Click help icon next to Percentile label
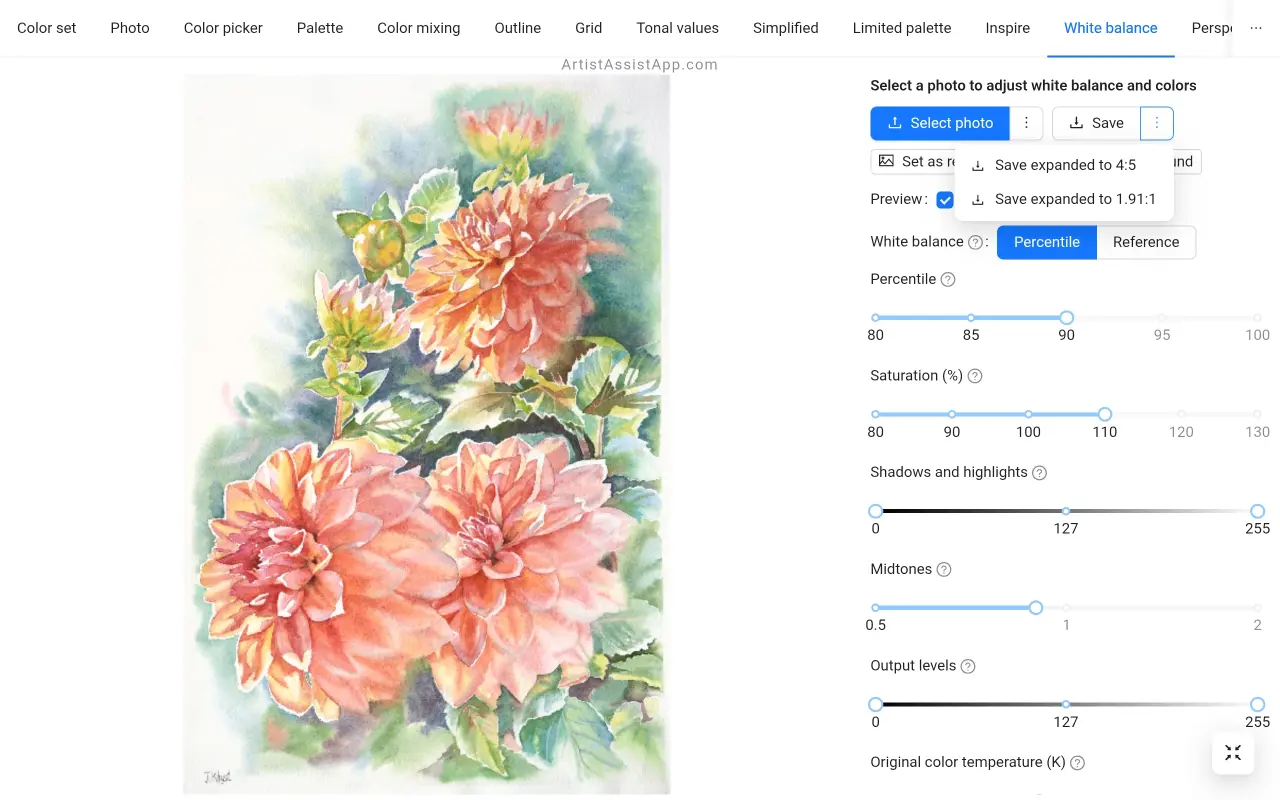Viewport: 1280px width, 800px height. (948, 280)
